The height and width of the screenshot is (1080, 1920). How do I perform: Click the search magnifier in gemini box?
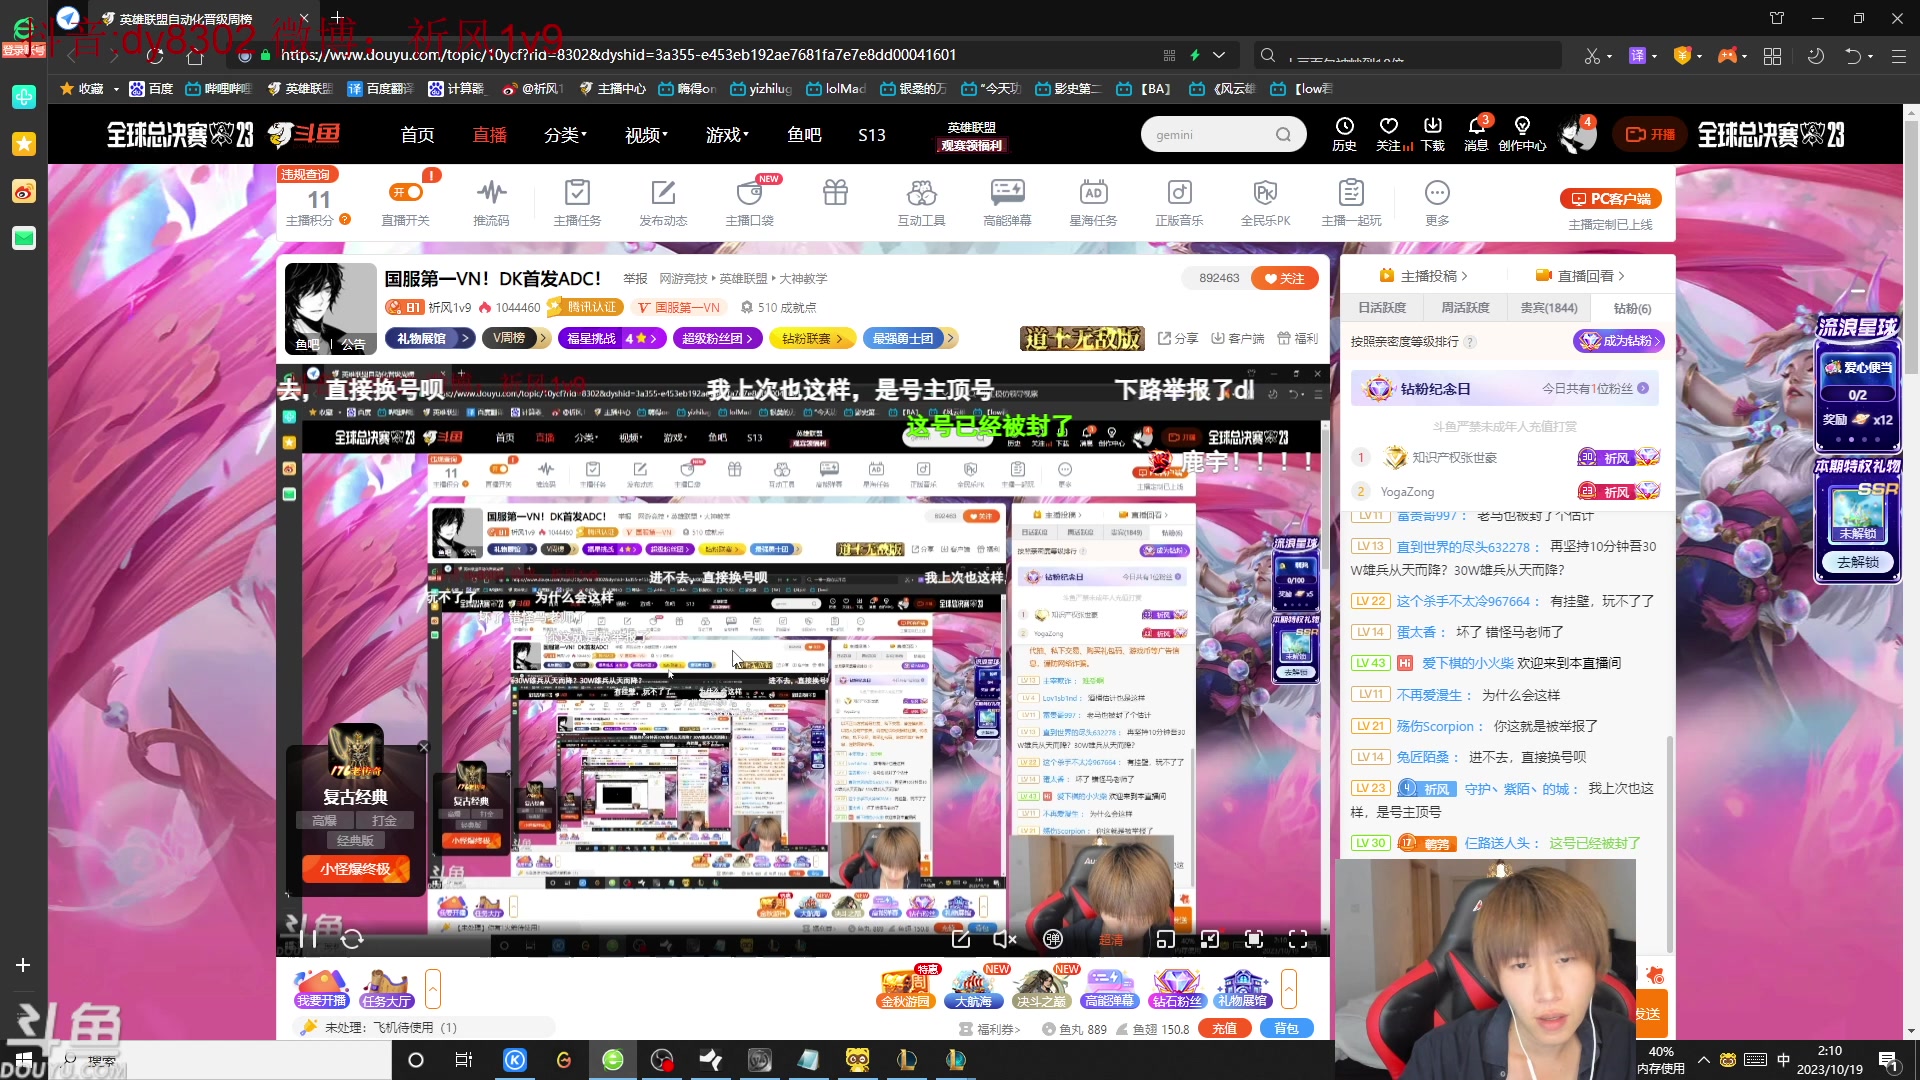[x=1283, y=135]
